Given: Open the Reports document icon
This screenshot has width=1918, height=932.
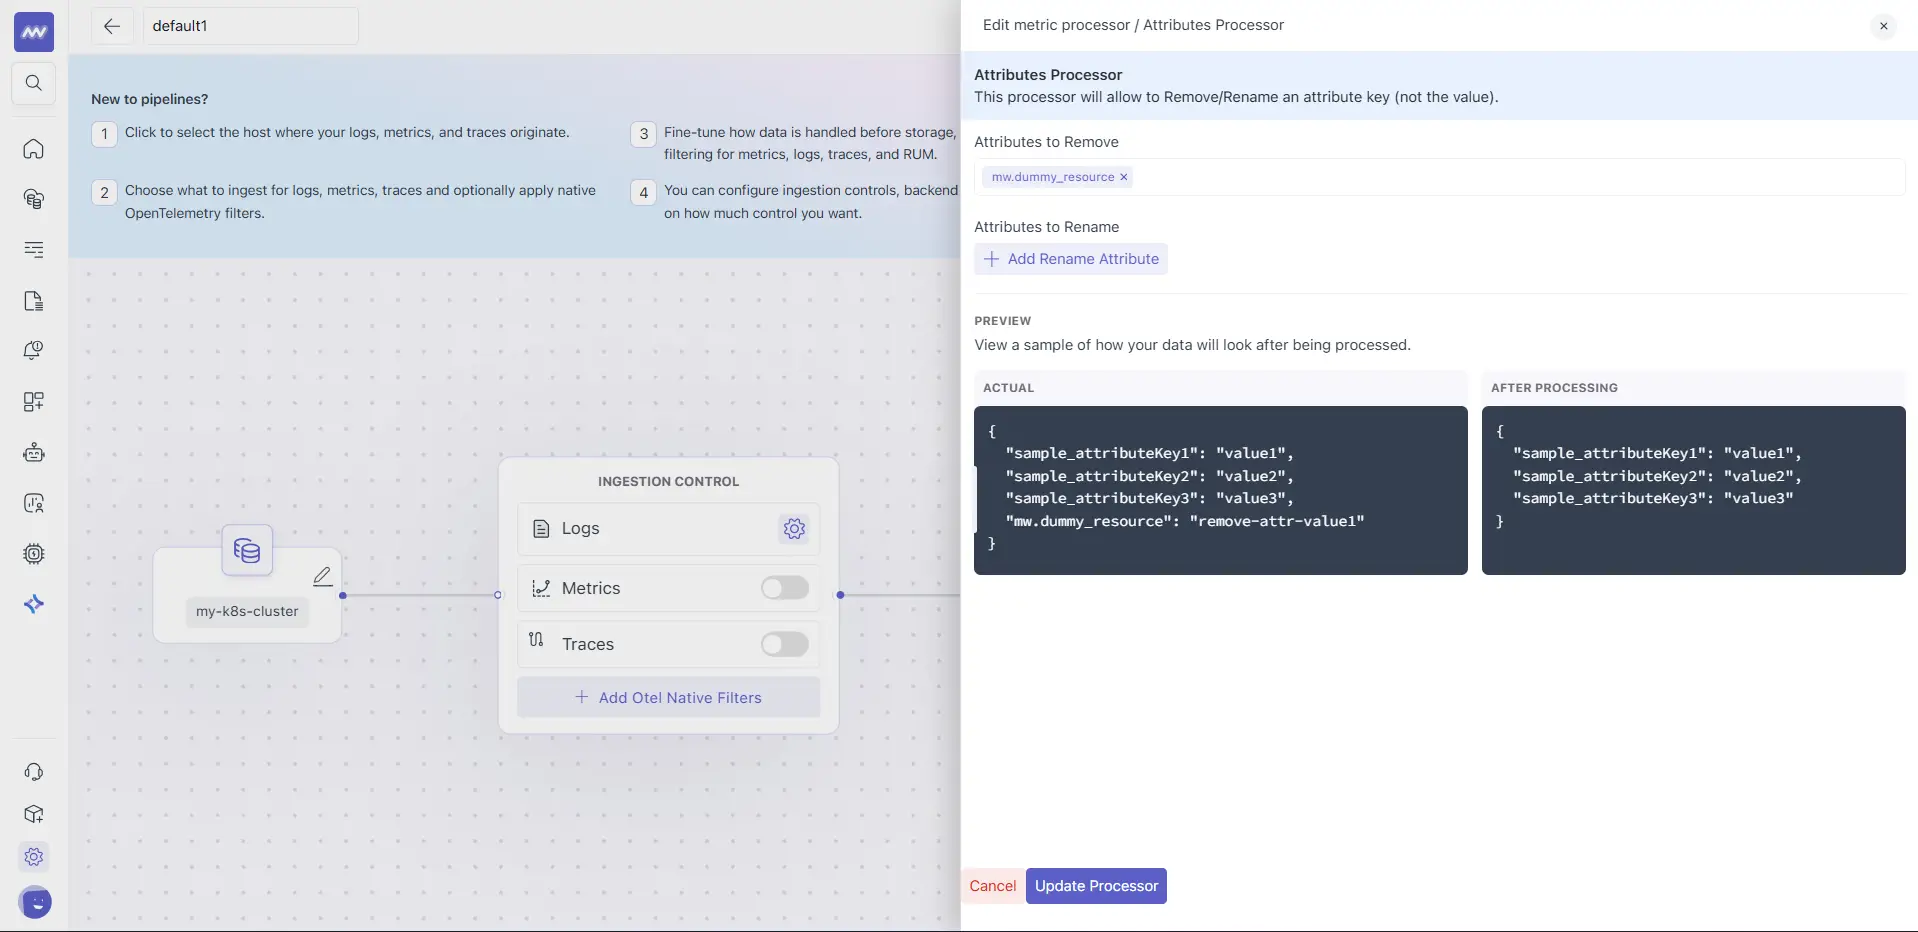Looking at the screenshot, I should tap(33, 301).
